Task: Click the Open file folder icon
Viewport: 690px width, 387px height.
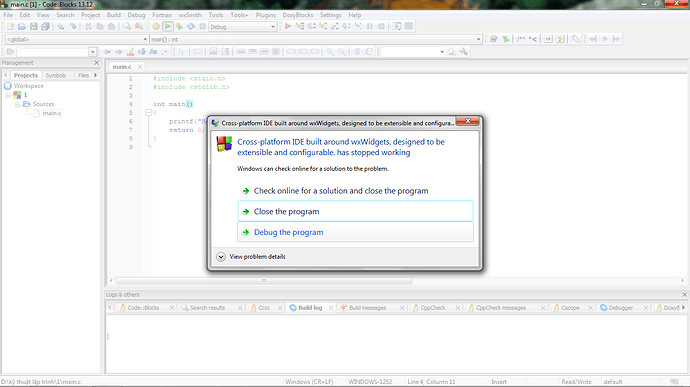Action: tap(22, 26)
